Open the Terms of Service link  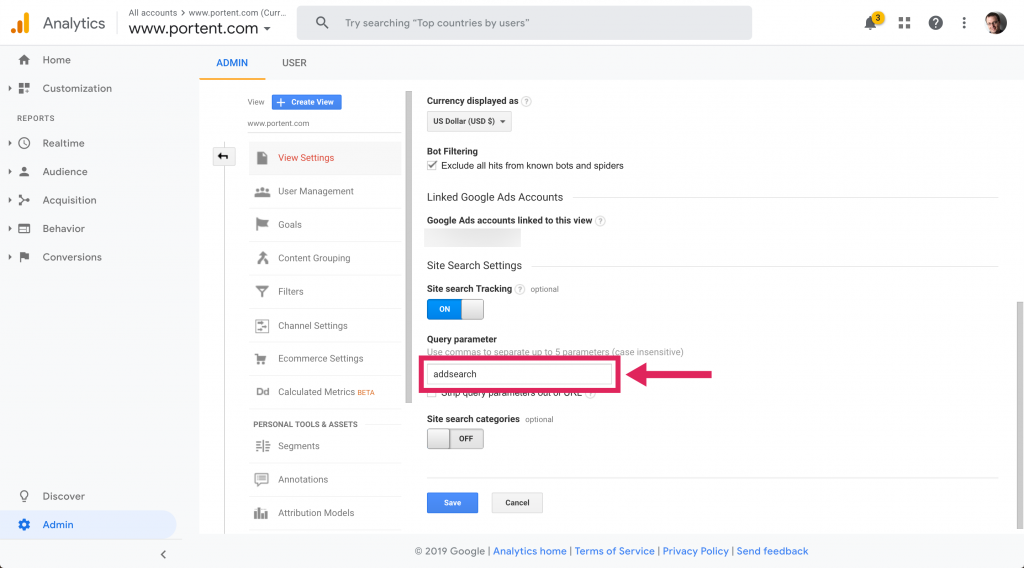click(615, 551)
